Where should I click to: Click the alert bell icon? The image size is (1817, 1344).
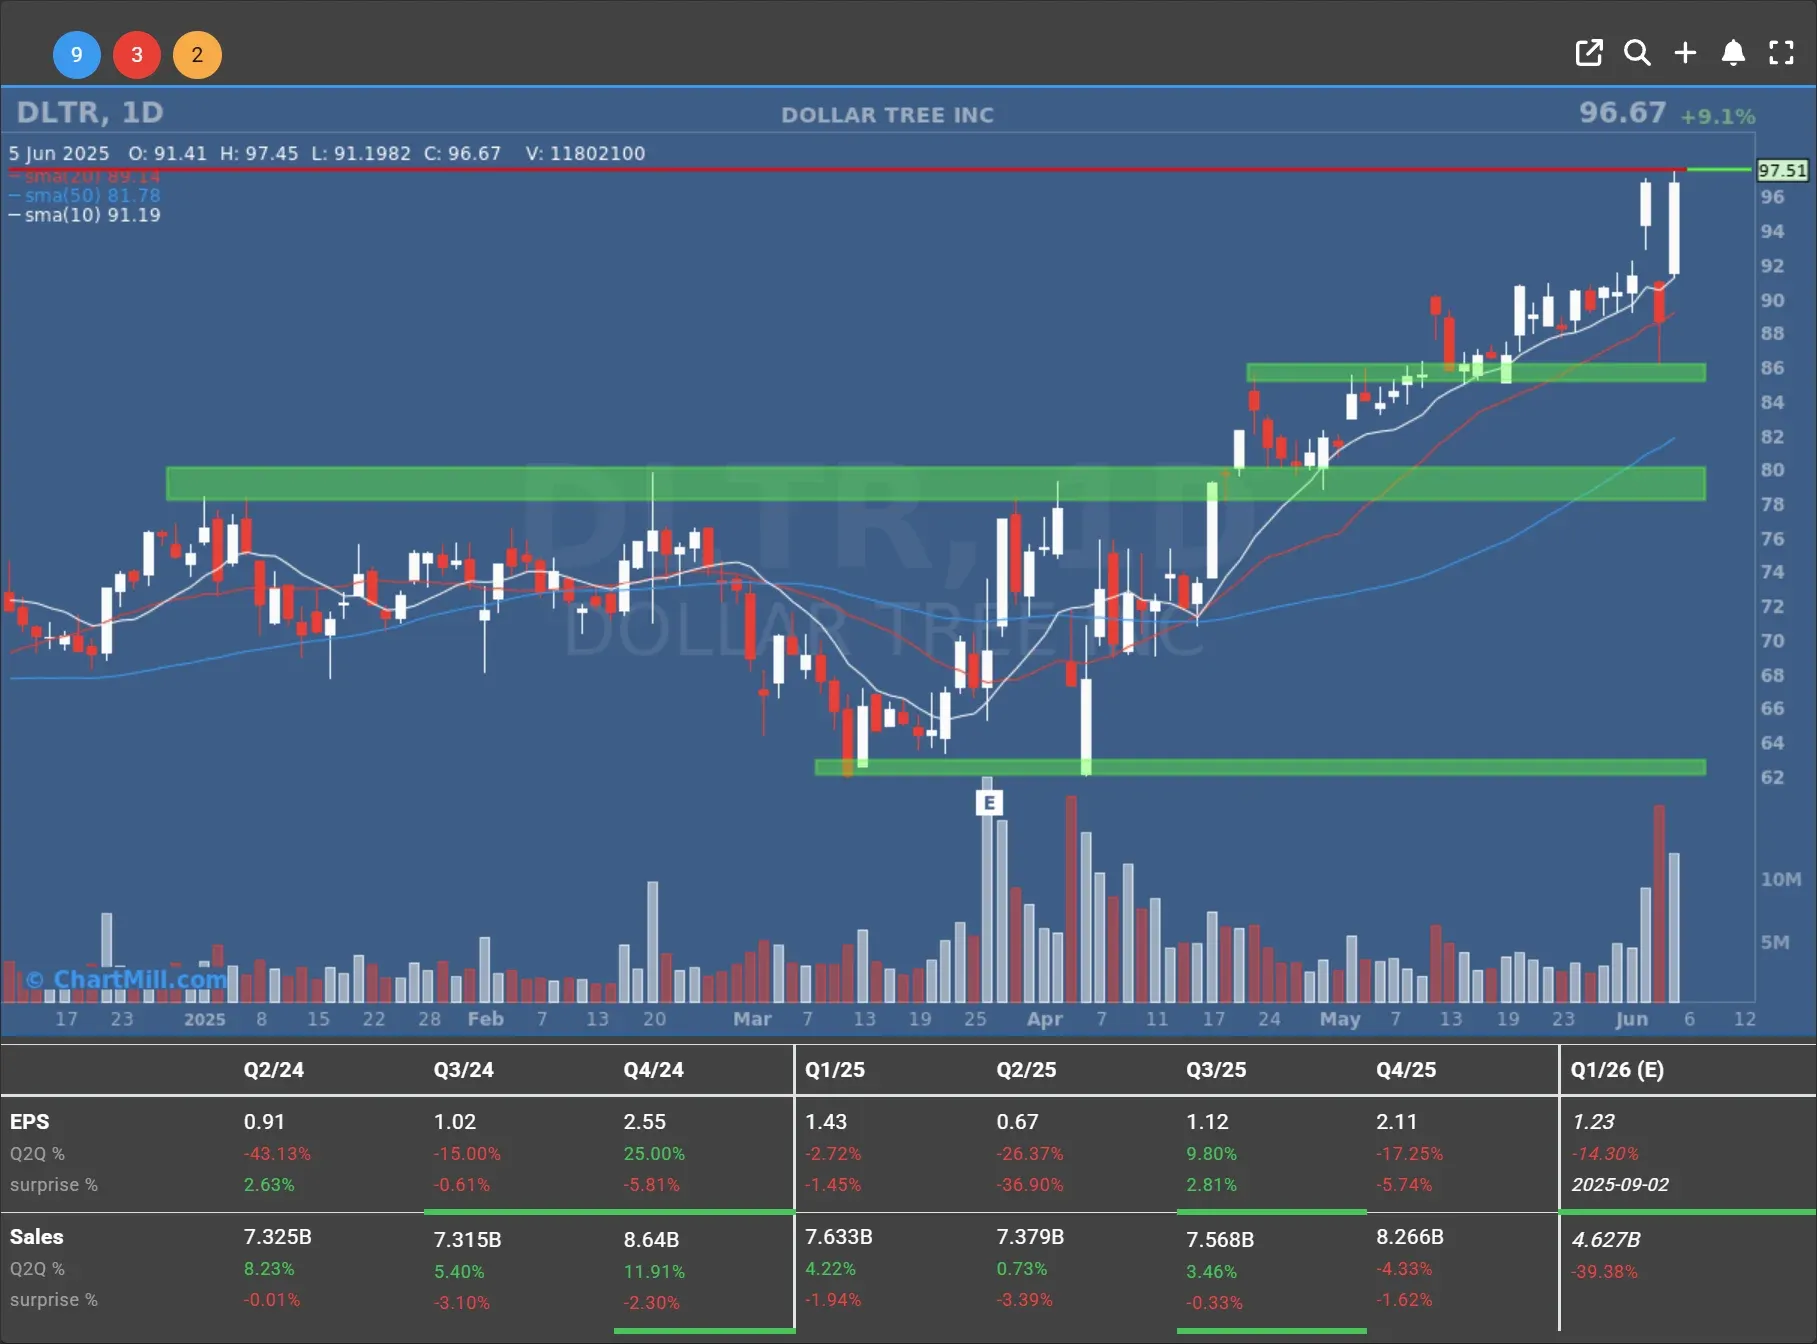(x=1733, y=53)
